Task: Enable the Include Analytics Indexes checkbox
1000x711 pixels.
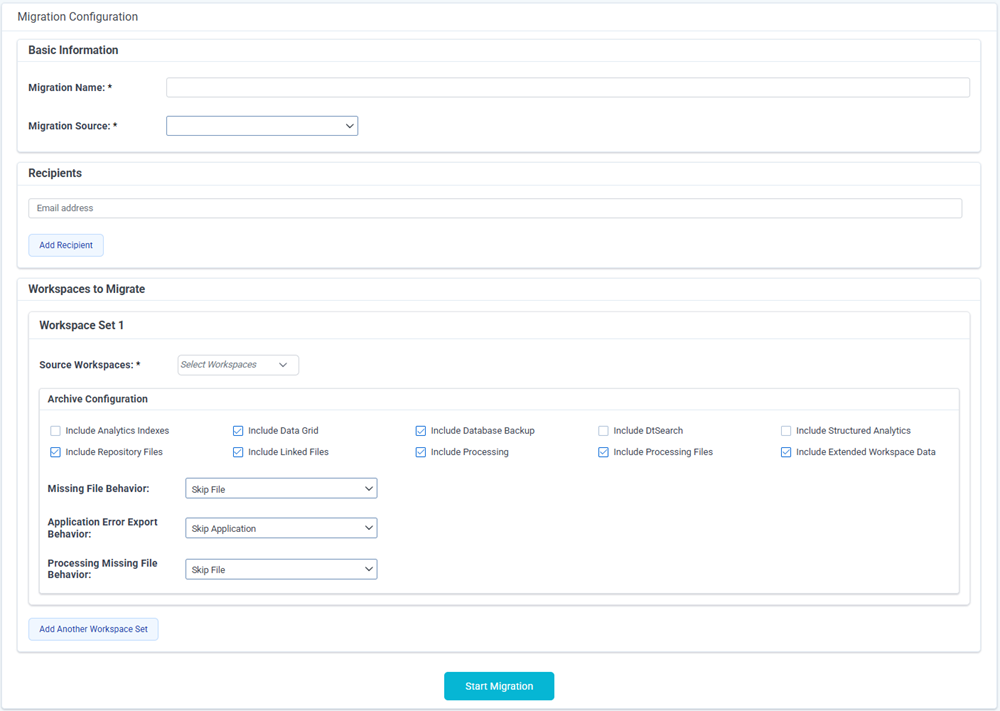Action: click(55, 430)
